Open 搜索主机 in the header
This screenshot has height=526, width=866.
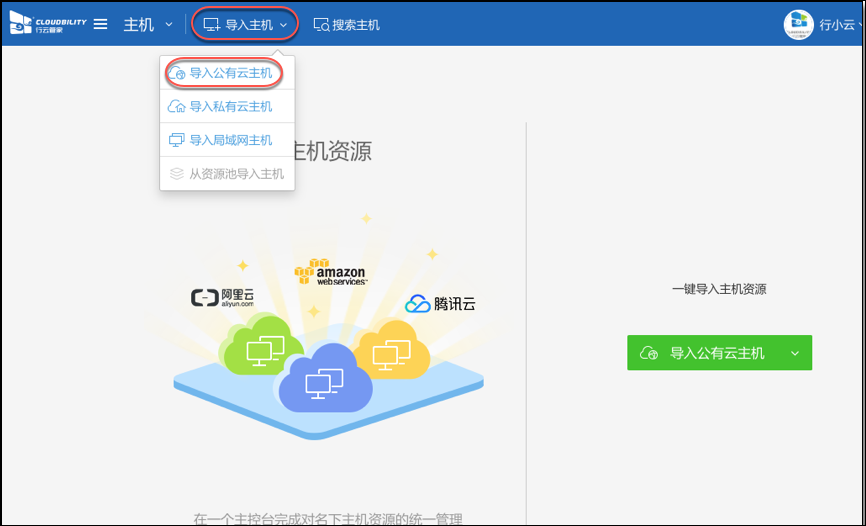pyautogui.click(x=346, y=25)
